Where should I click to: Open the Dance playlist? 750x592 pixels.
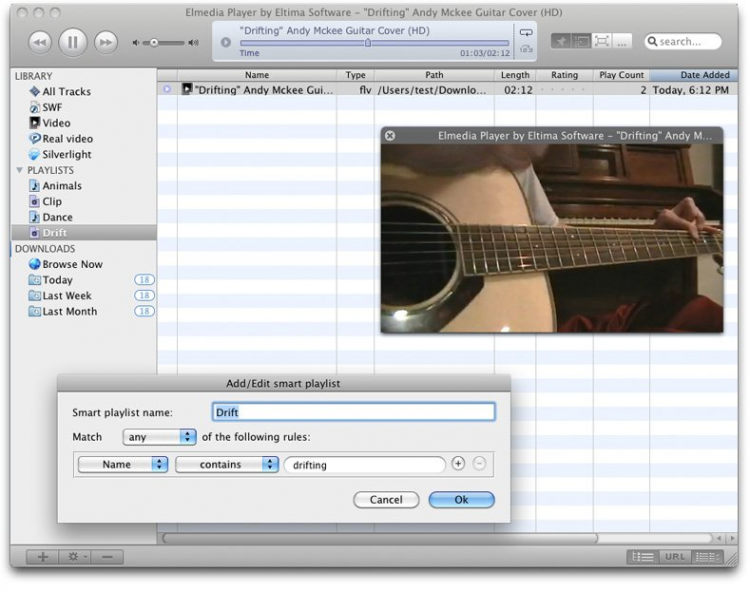pos(57,217)
